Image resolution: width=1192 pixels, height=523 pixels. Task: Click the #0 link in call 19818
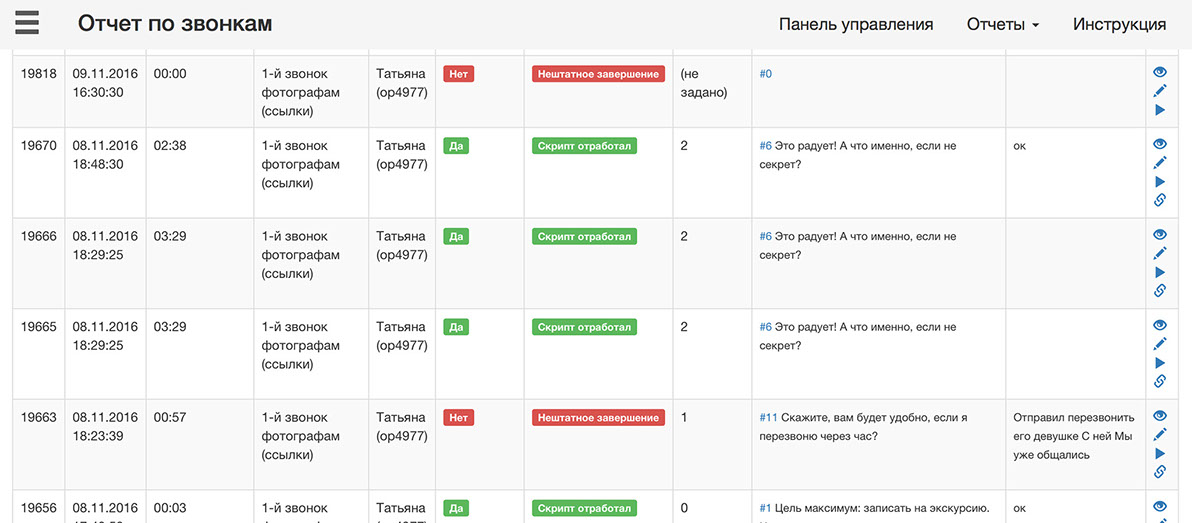coord(766,74)
